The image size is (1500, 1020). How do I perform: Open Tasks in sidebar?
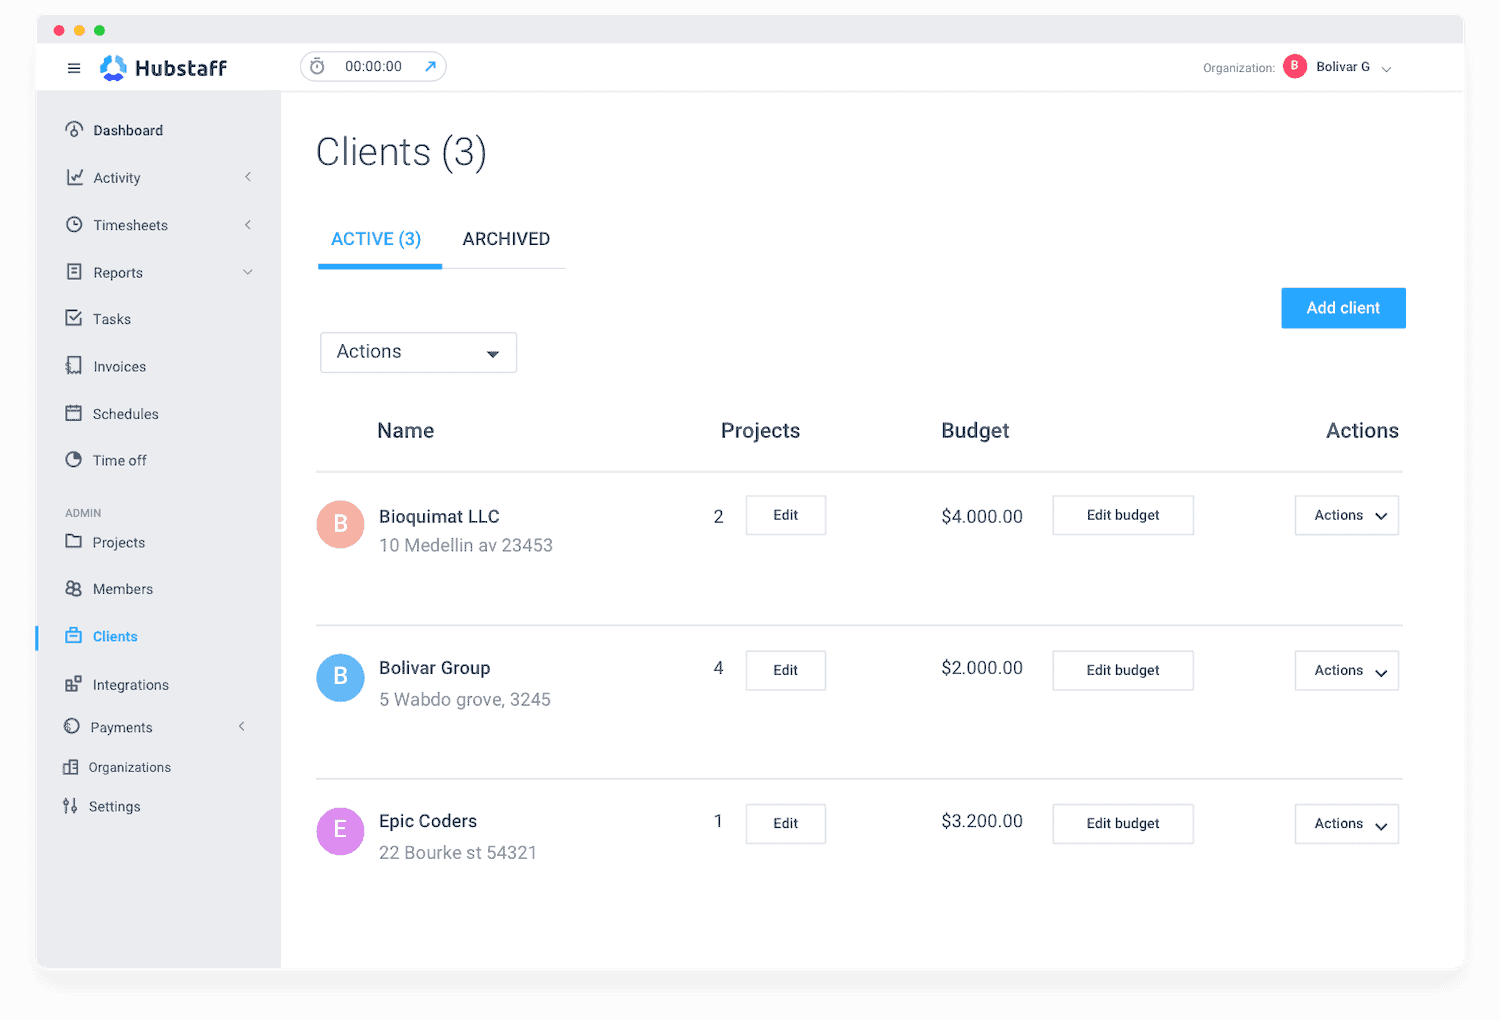click(112, 319)
